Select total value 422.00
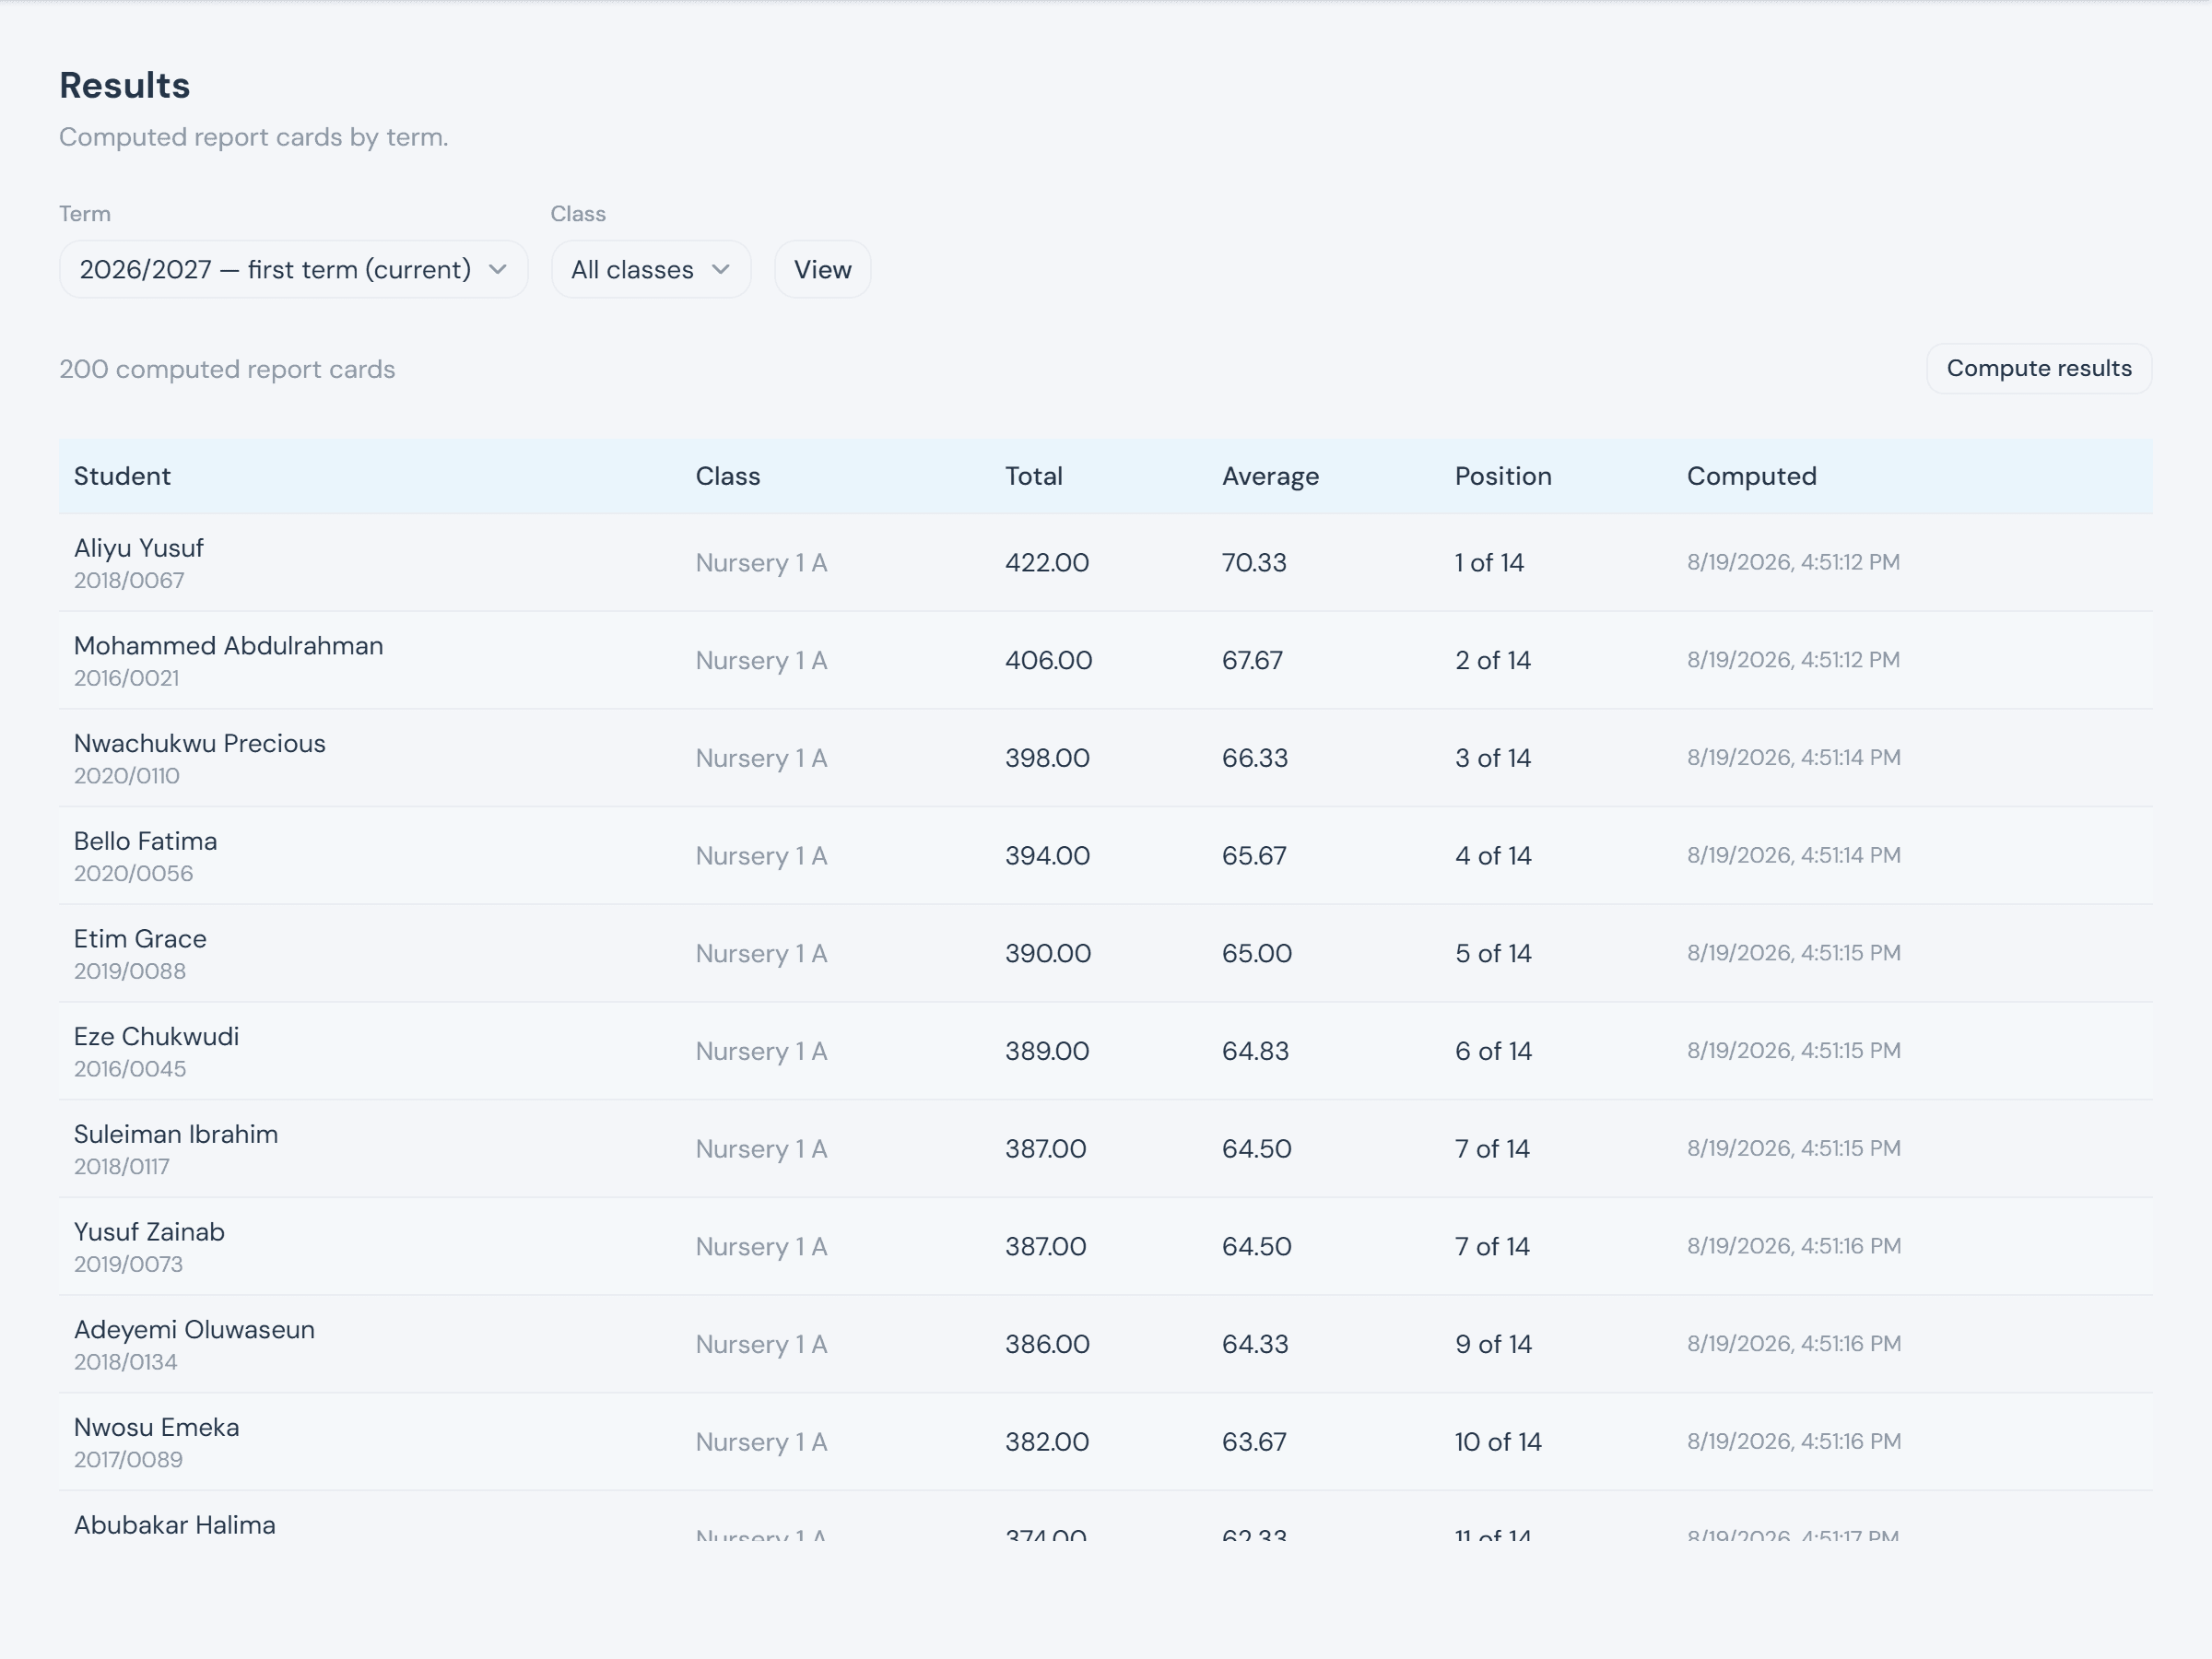The height and width of the screenshot is (1659, 2212). point(1047,562)
